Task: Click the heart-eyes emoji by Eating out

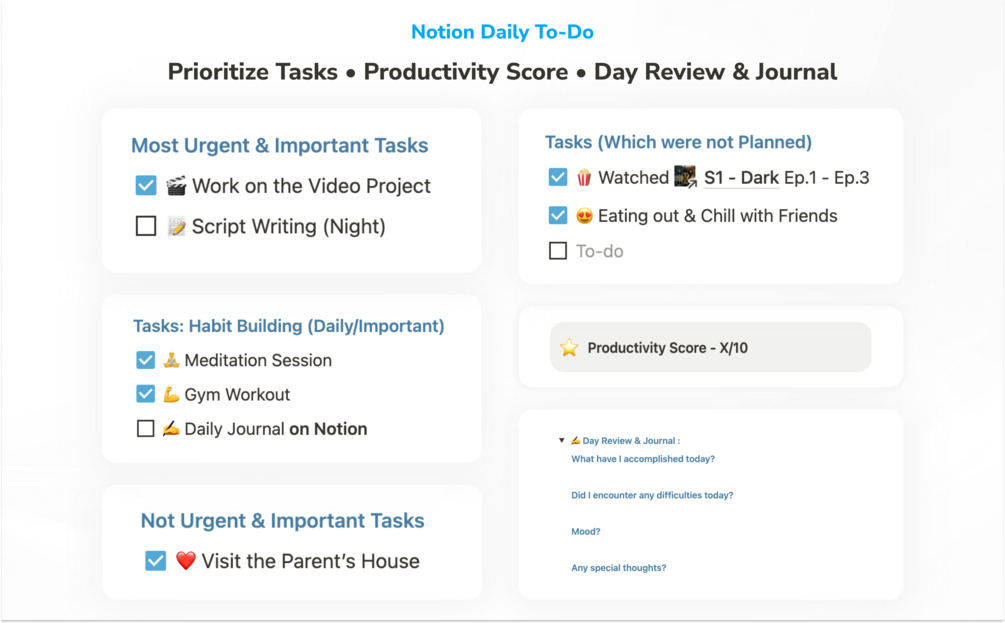Action: pos(584,216)
